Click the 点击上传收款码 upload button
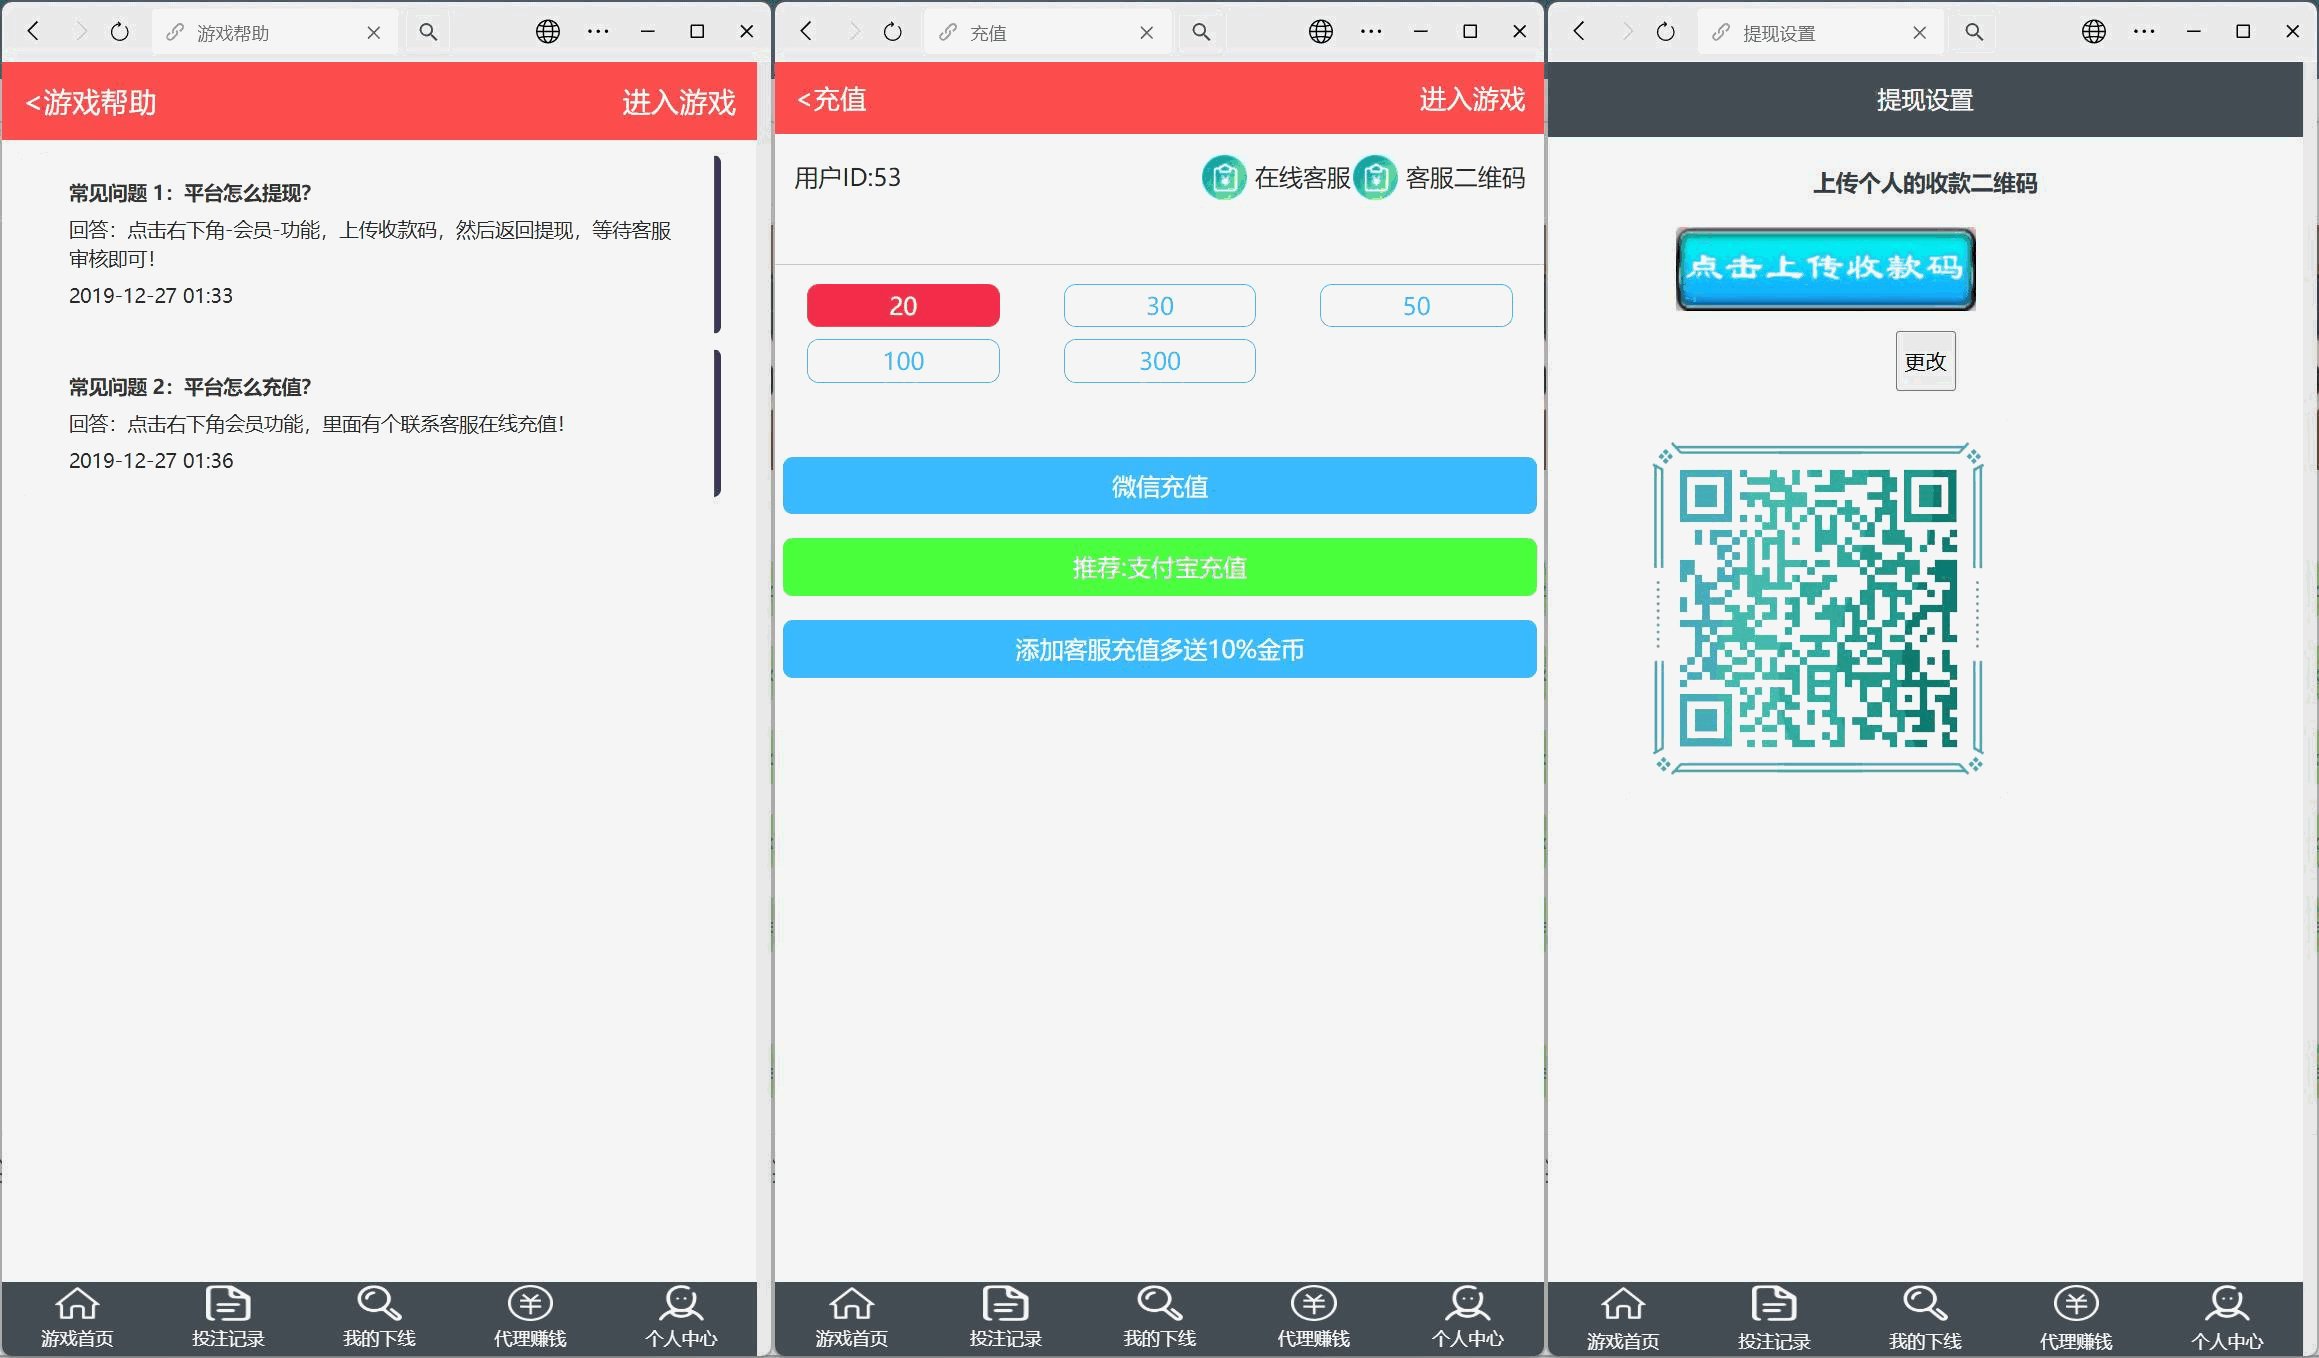 (1825, 269)
